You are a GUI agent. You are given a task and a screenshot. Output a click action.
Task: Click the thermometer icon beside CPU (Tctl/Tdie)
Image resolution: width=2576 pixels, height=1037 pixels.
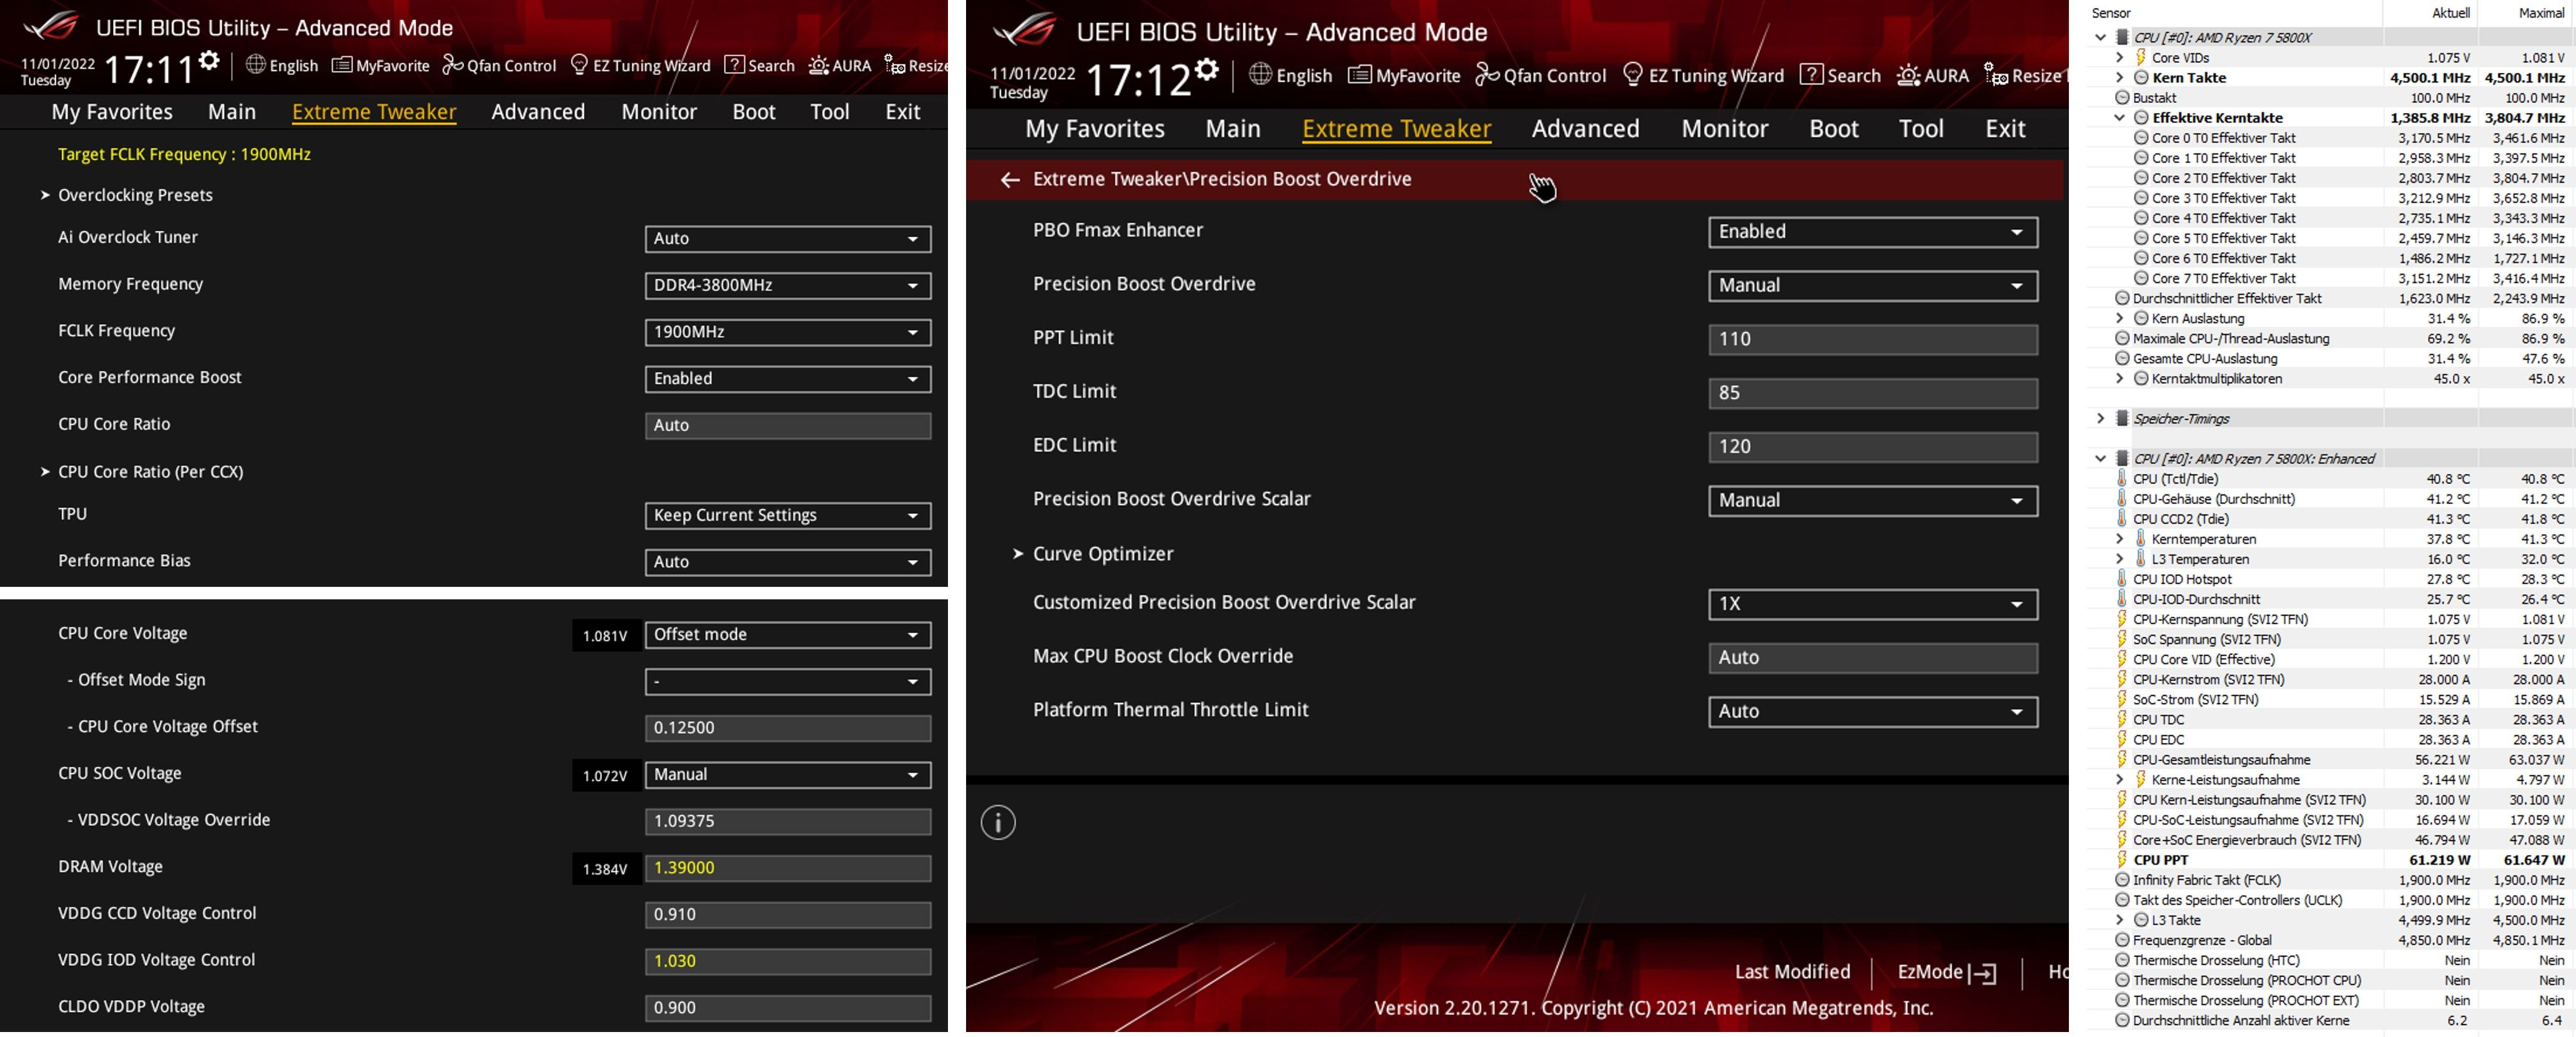click(x=2122, y=479)
